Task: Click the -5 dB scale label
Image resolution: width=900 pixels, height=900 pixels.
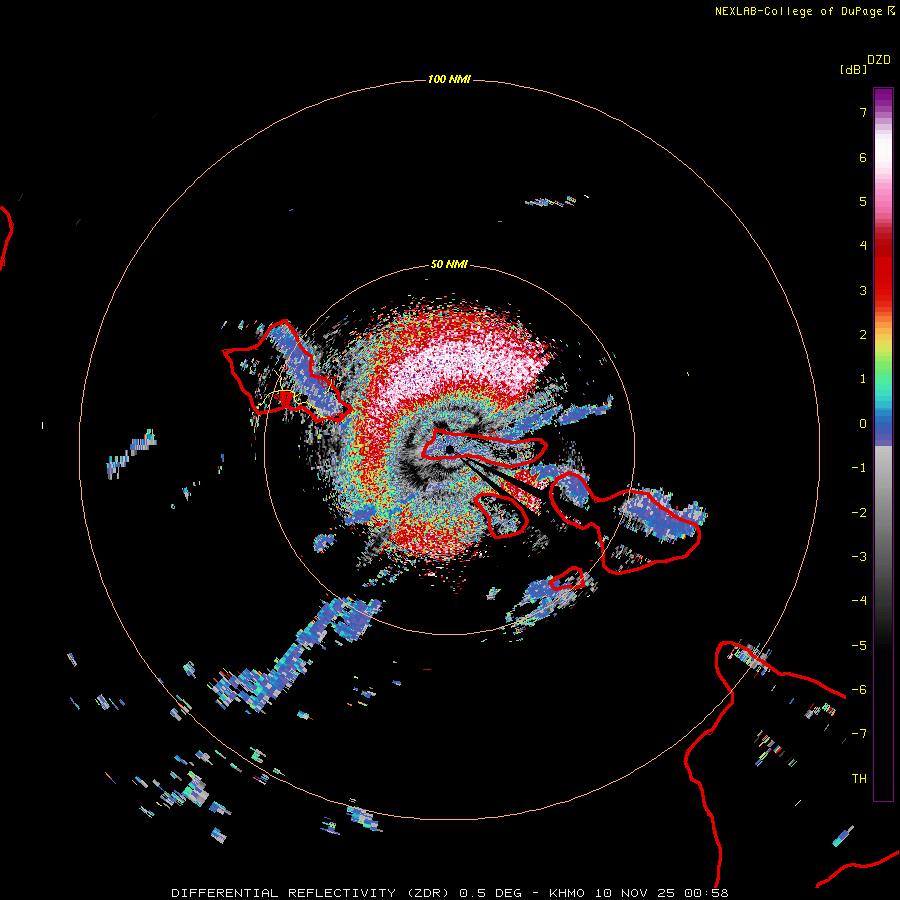Action: [859, 646]
